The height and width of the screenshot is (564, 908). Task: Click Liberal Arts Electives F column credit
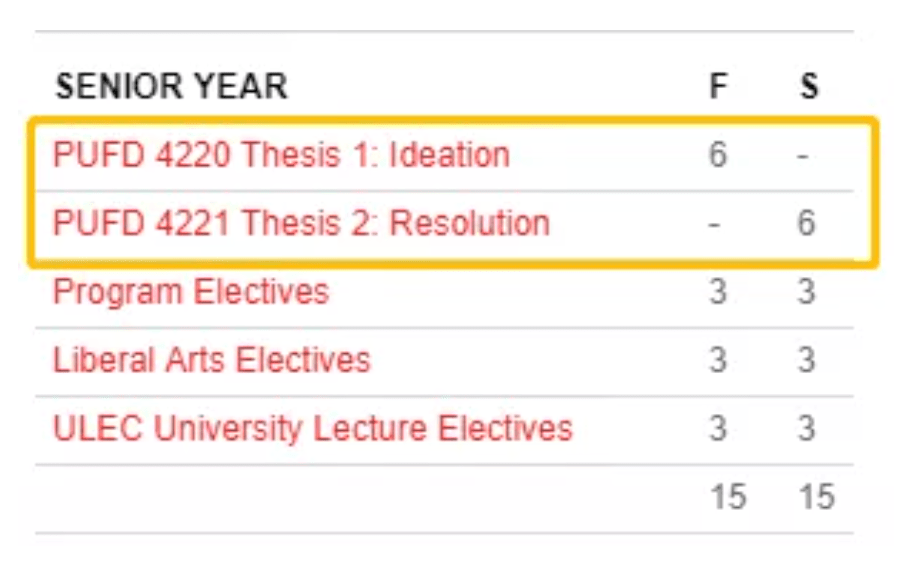point(717,360)
